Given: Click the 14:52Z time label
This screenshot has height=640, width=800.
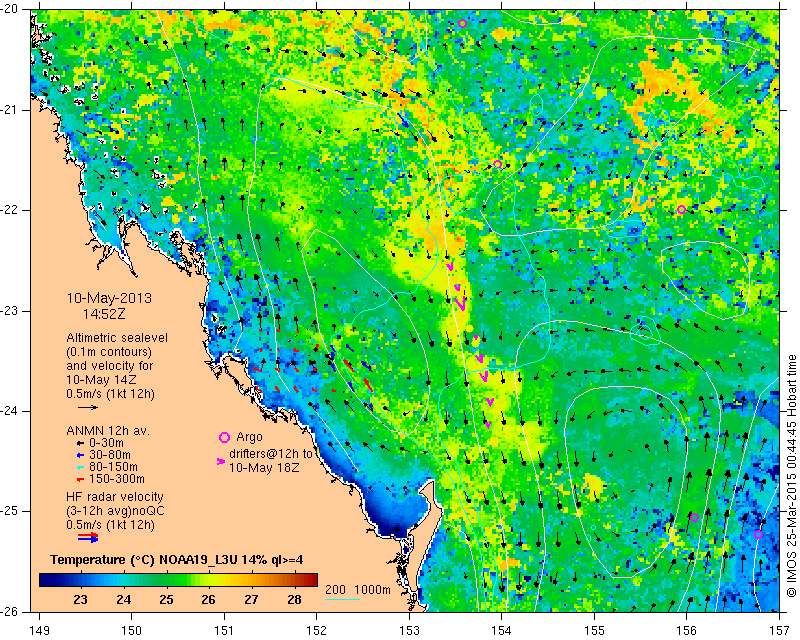Looking at the screenshot, I should tap(104, 314).
